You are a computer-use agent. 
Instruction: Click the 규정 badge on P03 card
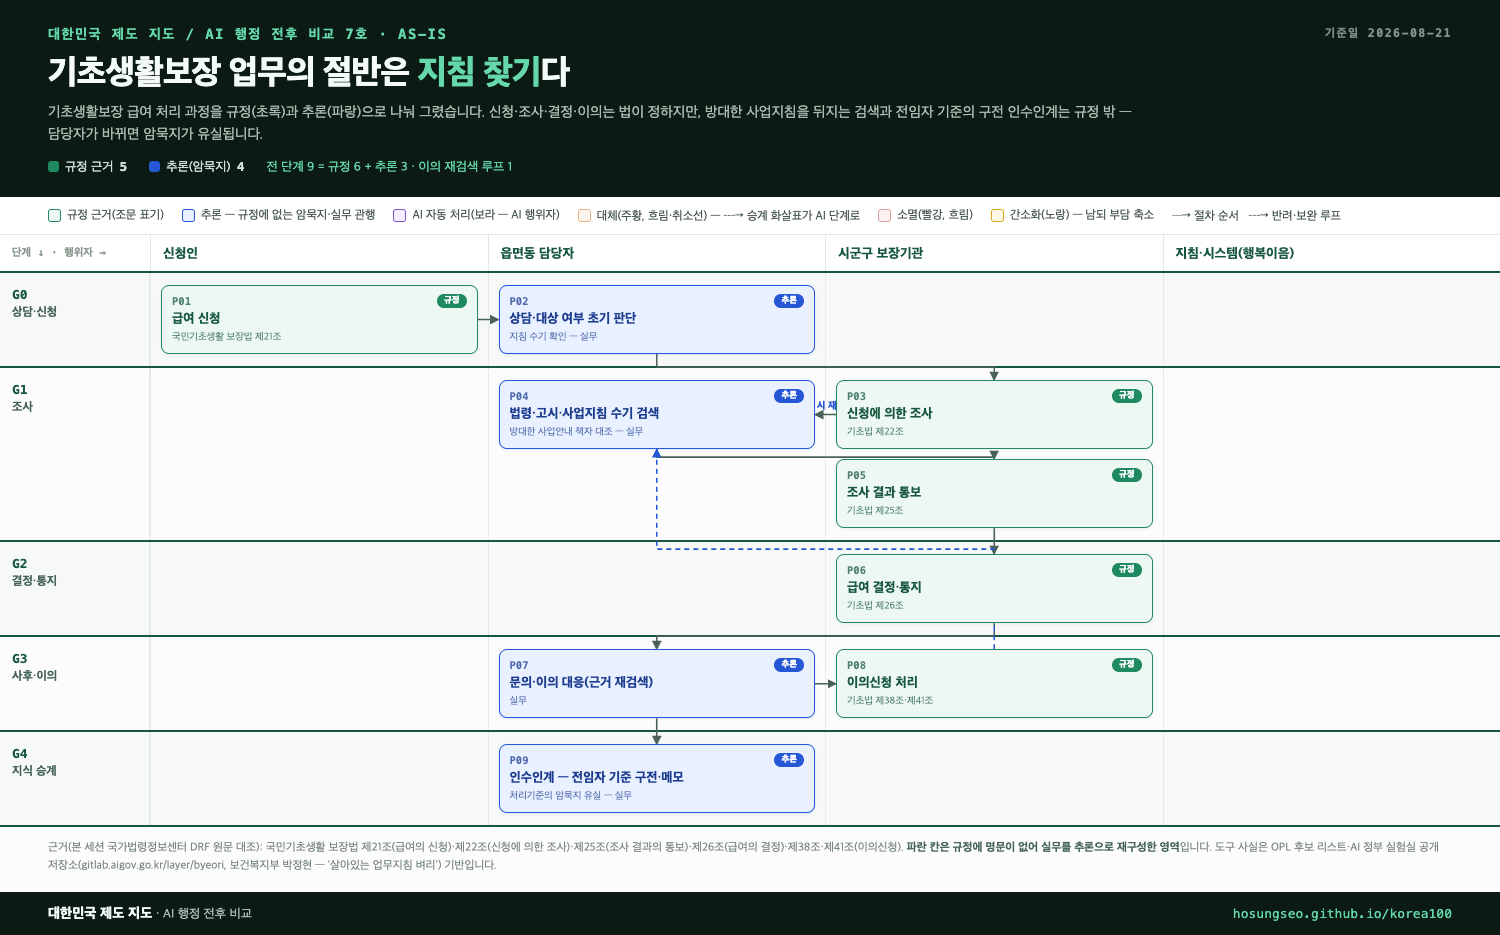1127,395
